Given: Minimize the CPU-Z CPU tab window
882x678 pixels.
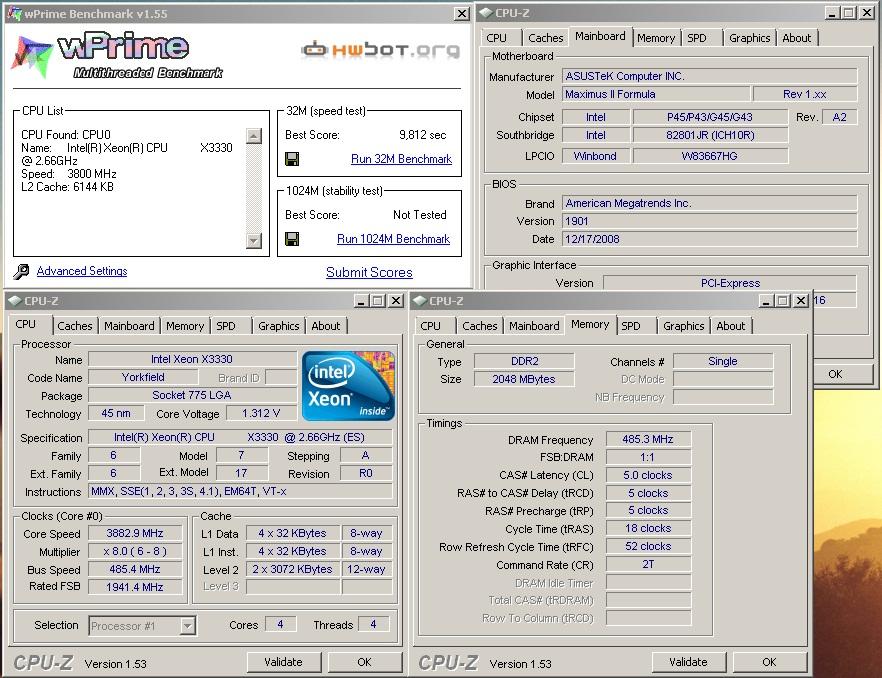Looking at the screenshot, I should click(x=362, y=301).
